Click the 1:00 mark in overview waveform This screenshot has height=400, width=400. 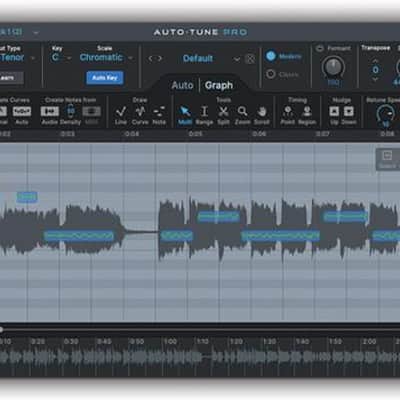coord(170,342)
